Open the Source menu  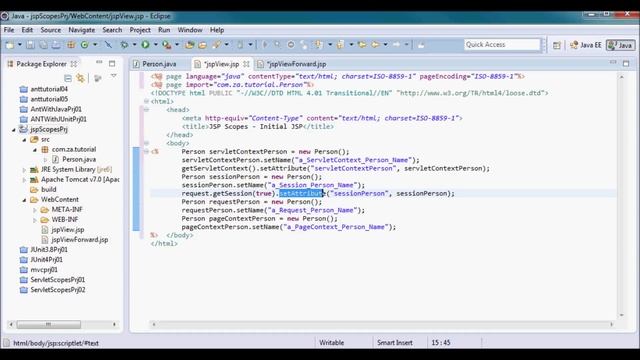click(x=51, y=30)
